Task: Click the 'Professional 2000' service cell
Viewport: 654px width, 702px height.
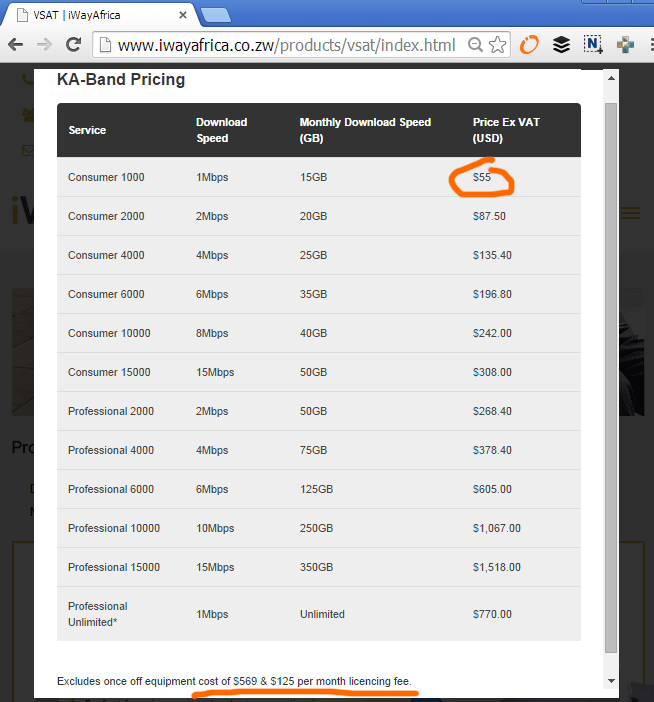Action: pos(111,411)
